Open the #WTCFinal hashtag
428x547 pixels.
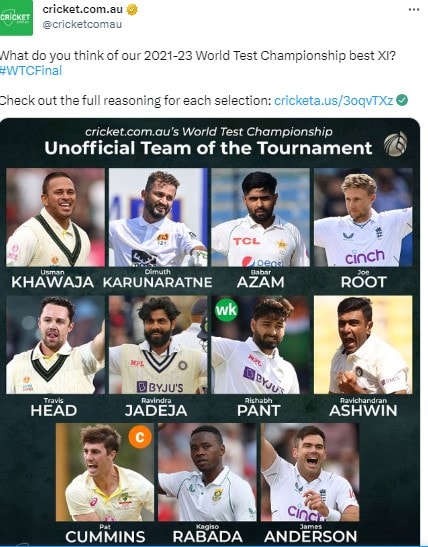coord(31,70)
